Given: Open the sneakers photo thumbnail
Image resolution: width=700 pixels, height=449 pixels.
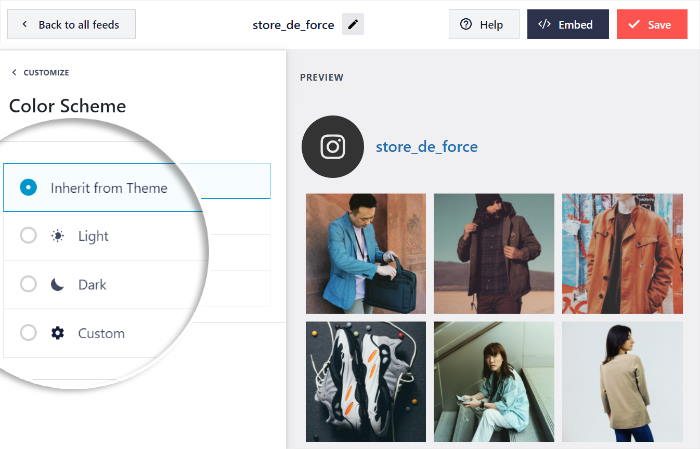Looking at the screenshot, I should click(366, 381).
